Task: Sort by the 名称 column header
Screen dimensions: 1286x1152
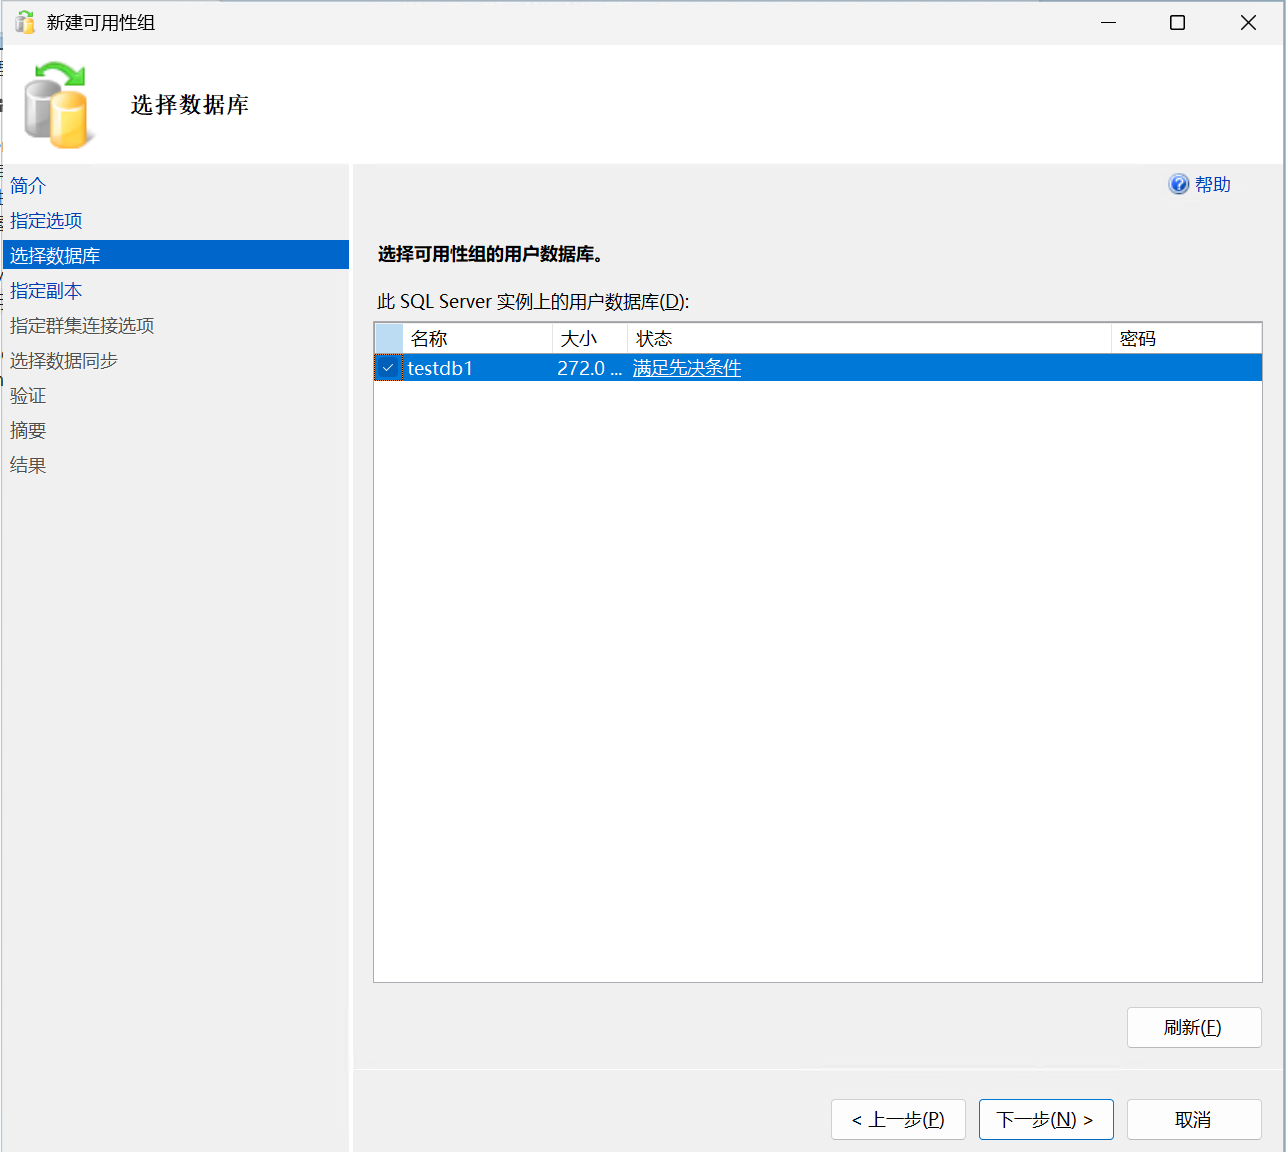Action: (x=477, y=339)
